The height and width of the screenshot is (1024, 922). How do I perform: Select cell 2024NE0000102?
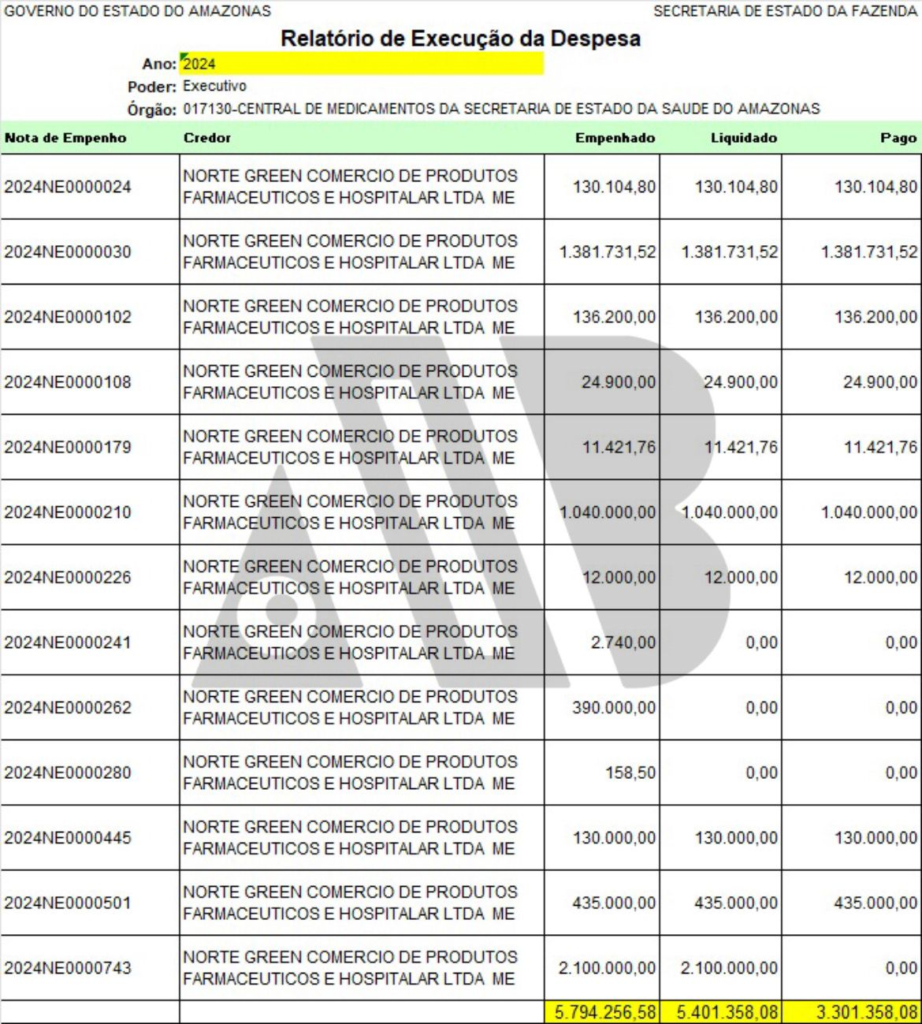[90, 317]
